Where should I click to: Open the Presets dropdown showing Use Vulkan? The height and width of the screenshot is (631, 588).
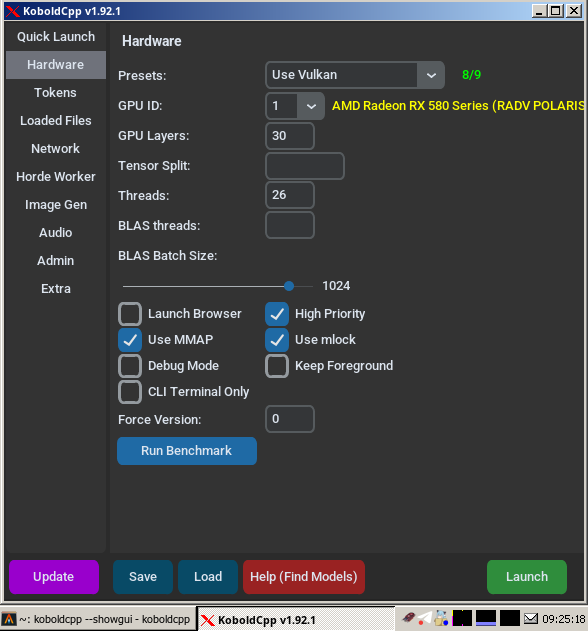[x=355, y=75]
